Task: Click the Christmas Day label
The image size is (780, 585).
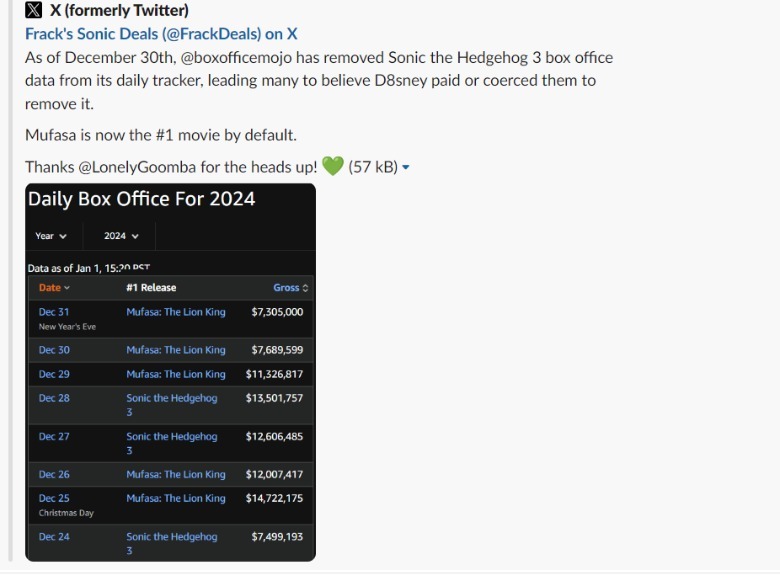Action: pyautogui.click(x=66, y=513)
